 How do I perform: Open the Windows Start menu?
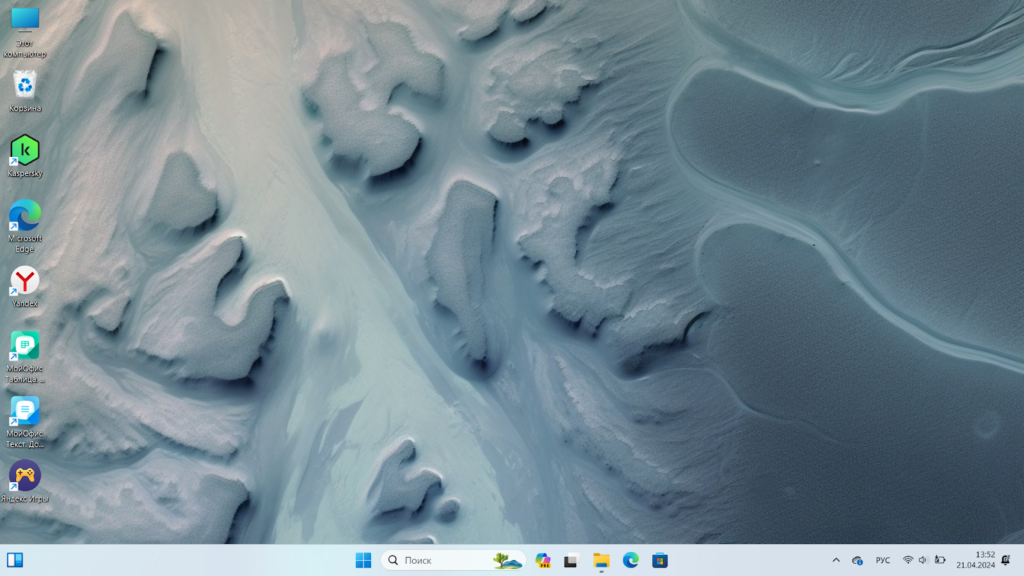[363, 560]
